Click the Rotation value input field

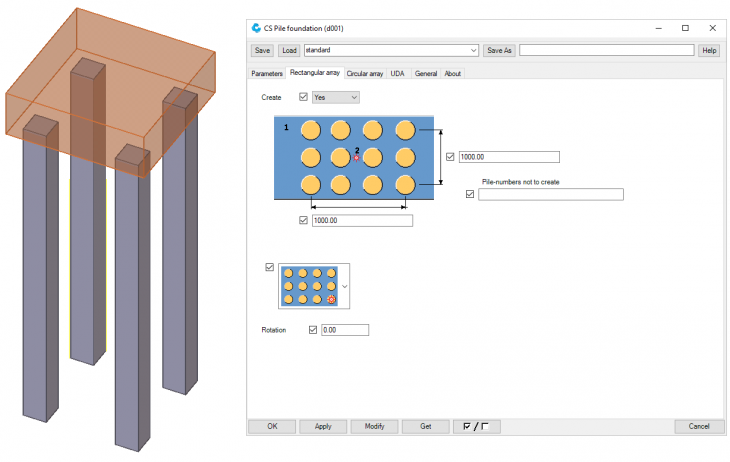(x=345, y=330)
